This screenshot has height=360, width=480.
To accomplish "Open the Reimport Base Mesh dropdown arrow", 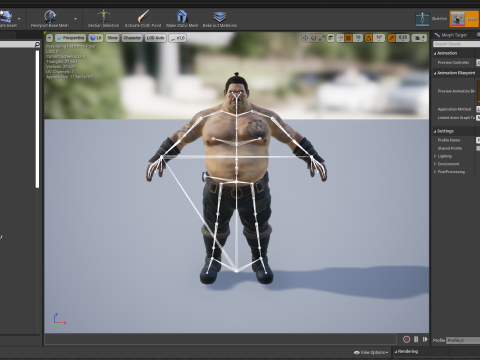I will click(x=75, y=19).
